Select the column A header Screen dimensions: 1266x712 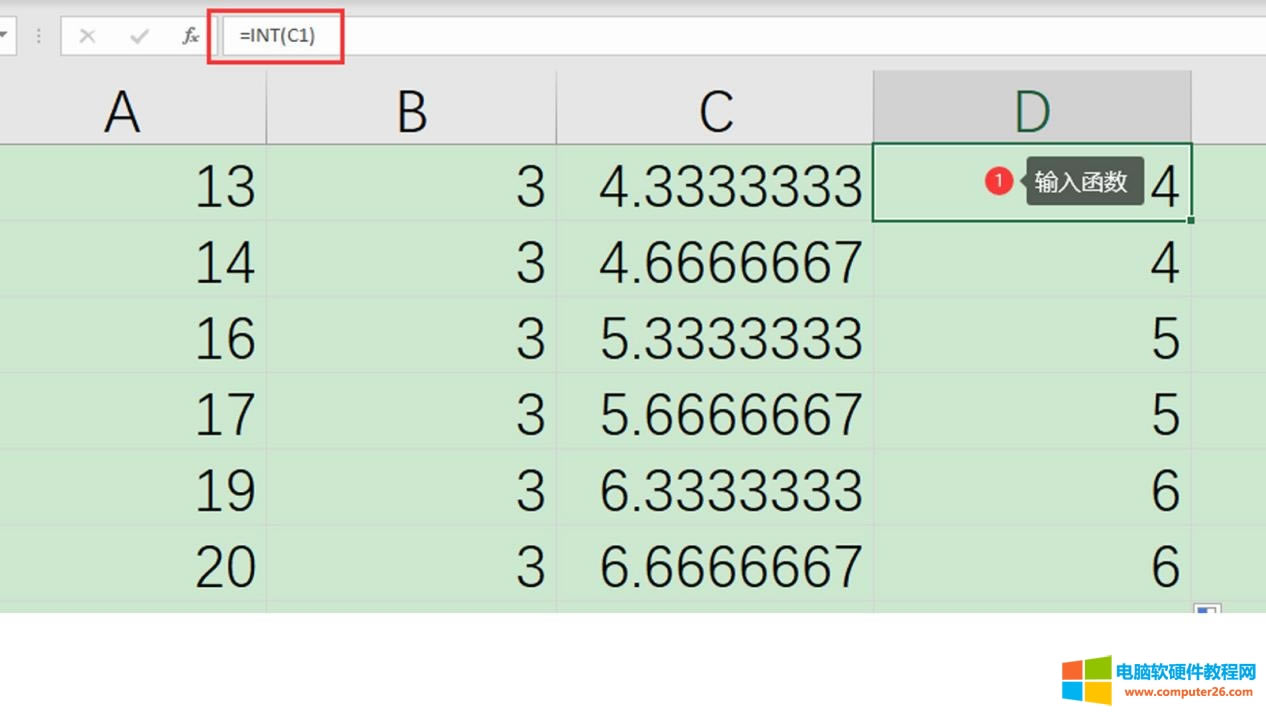coord(122,110)
